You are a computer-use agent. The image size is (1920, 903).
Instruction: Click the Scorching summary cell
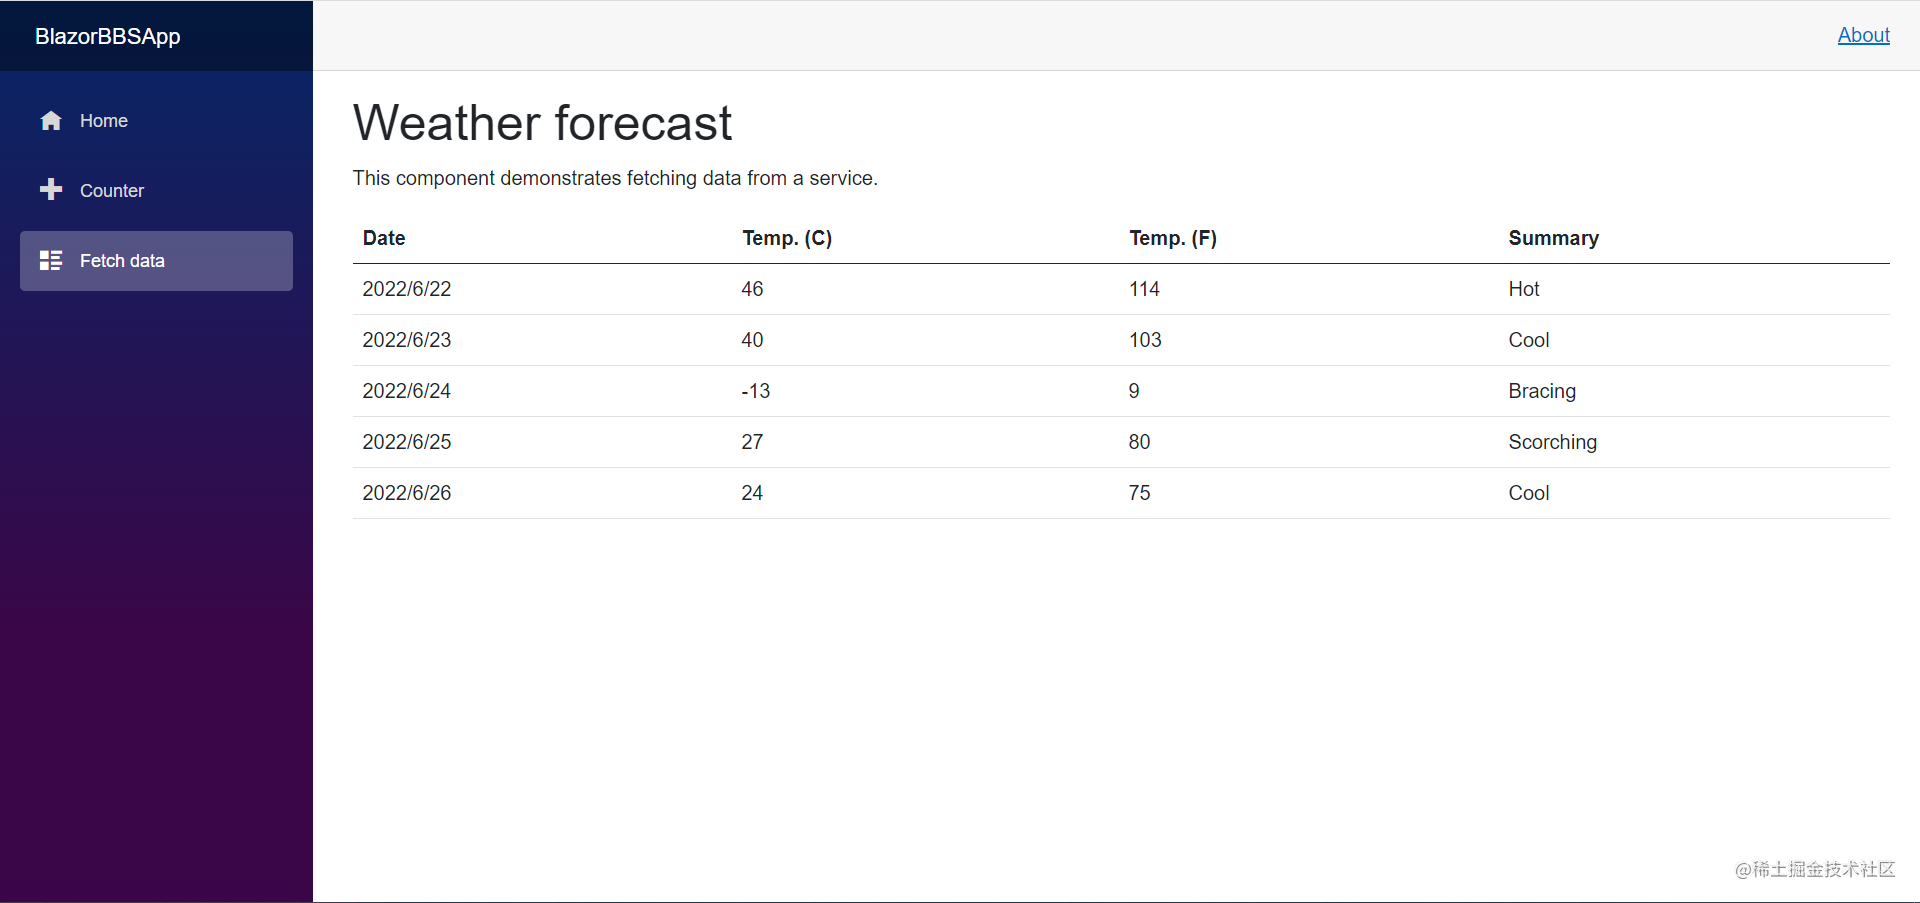tap(1552, 442)
